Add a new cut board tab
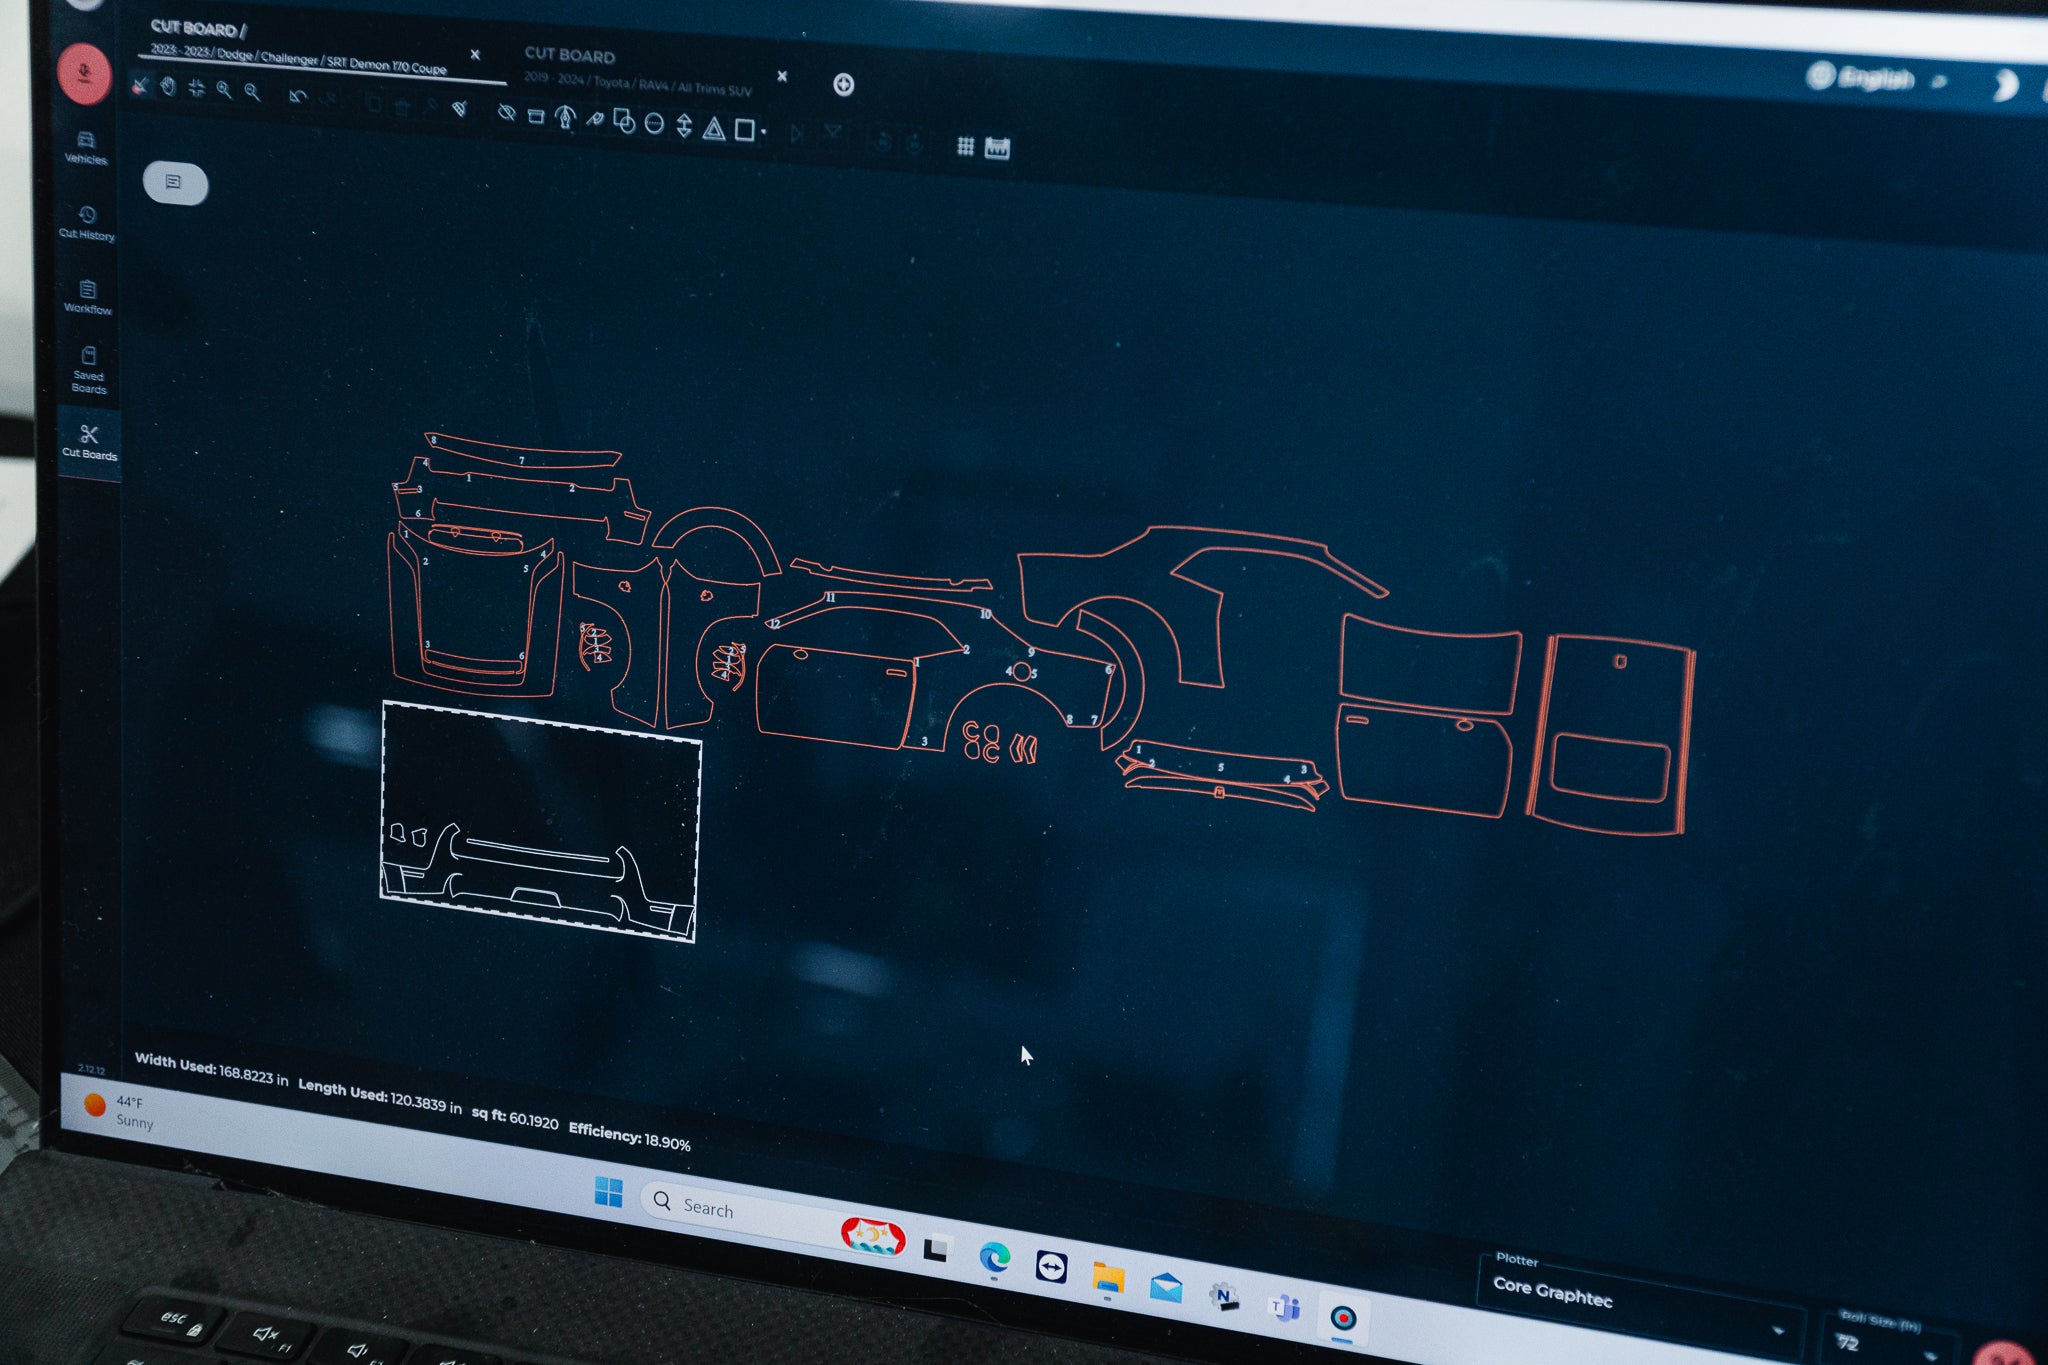Screen dimensions: 2048x1365 click(843, 85)
